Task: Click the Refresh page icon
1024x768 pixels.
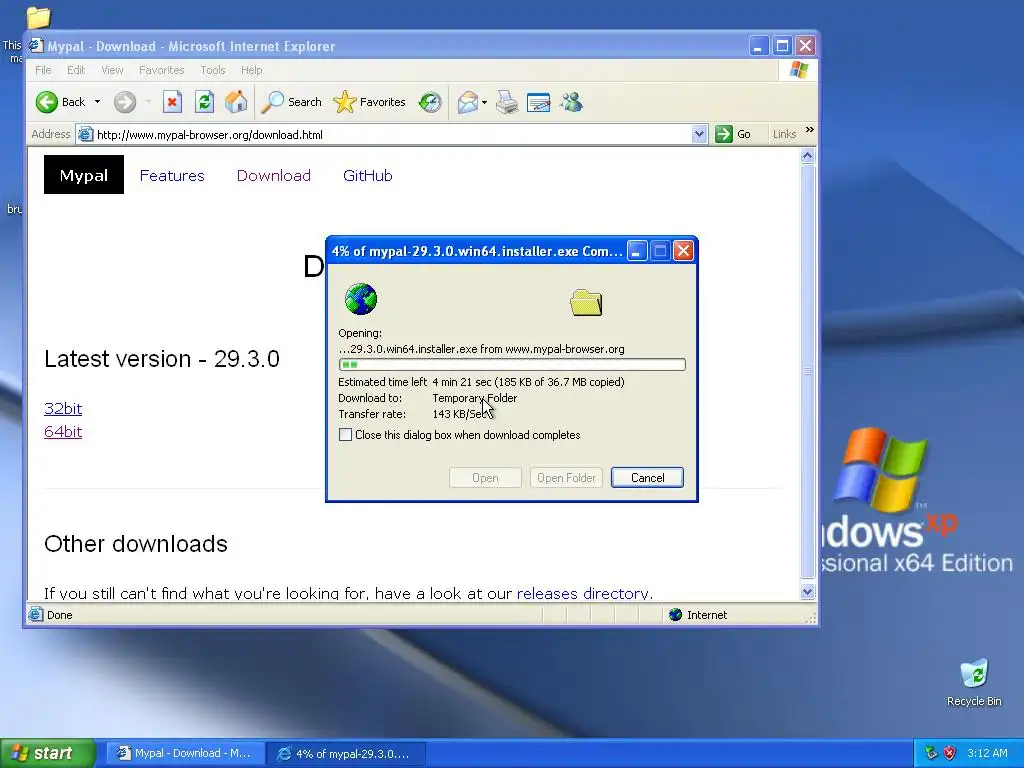Action: click(x=204, y=102)
